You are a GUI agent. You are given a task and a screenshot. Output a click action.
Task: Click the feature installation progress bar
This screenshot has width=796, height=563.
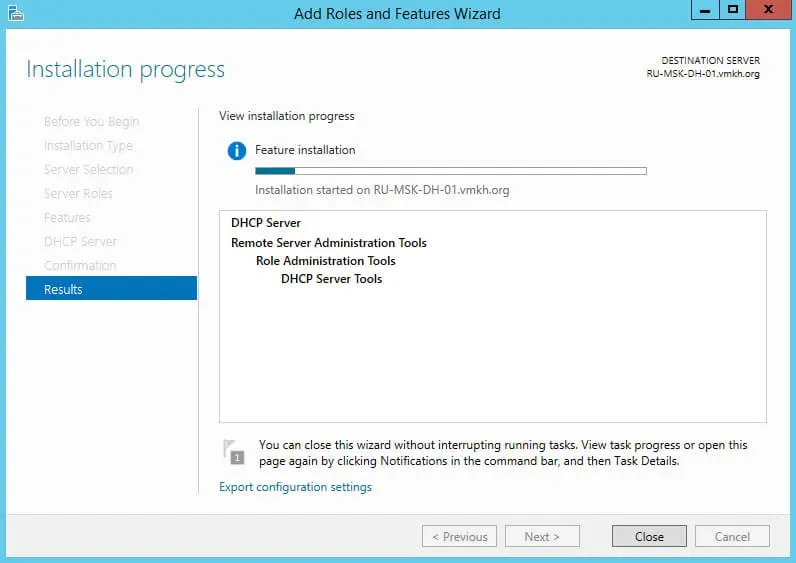pos(451,171)
